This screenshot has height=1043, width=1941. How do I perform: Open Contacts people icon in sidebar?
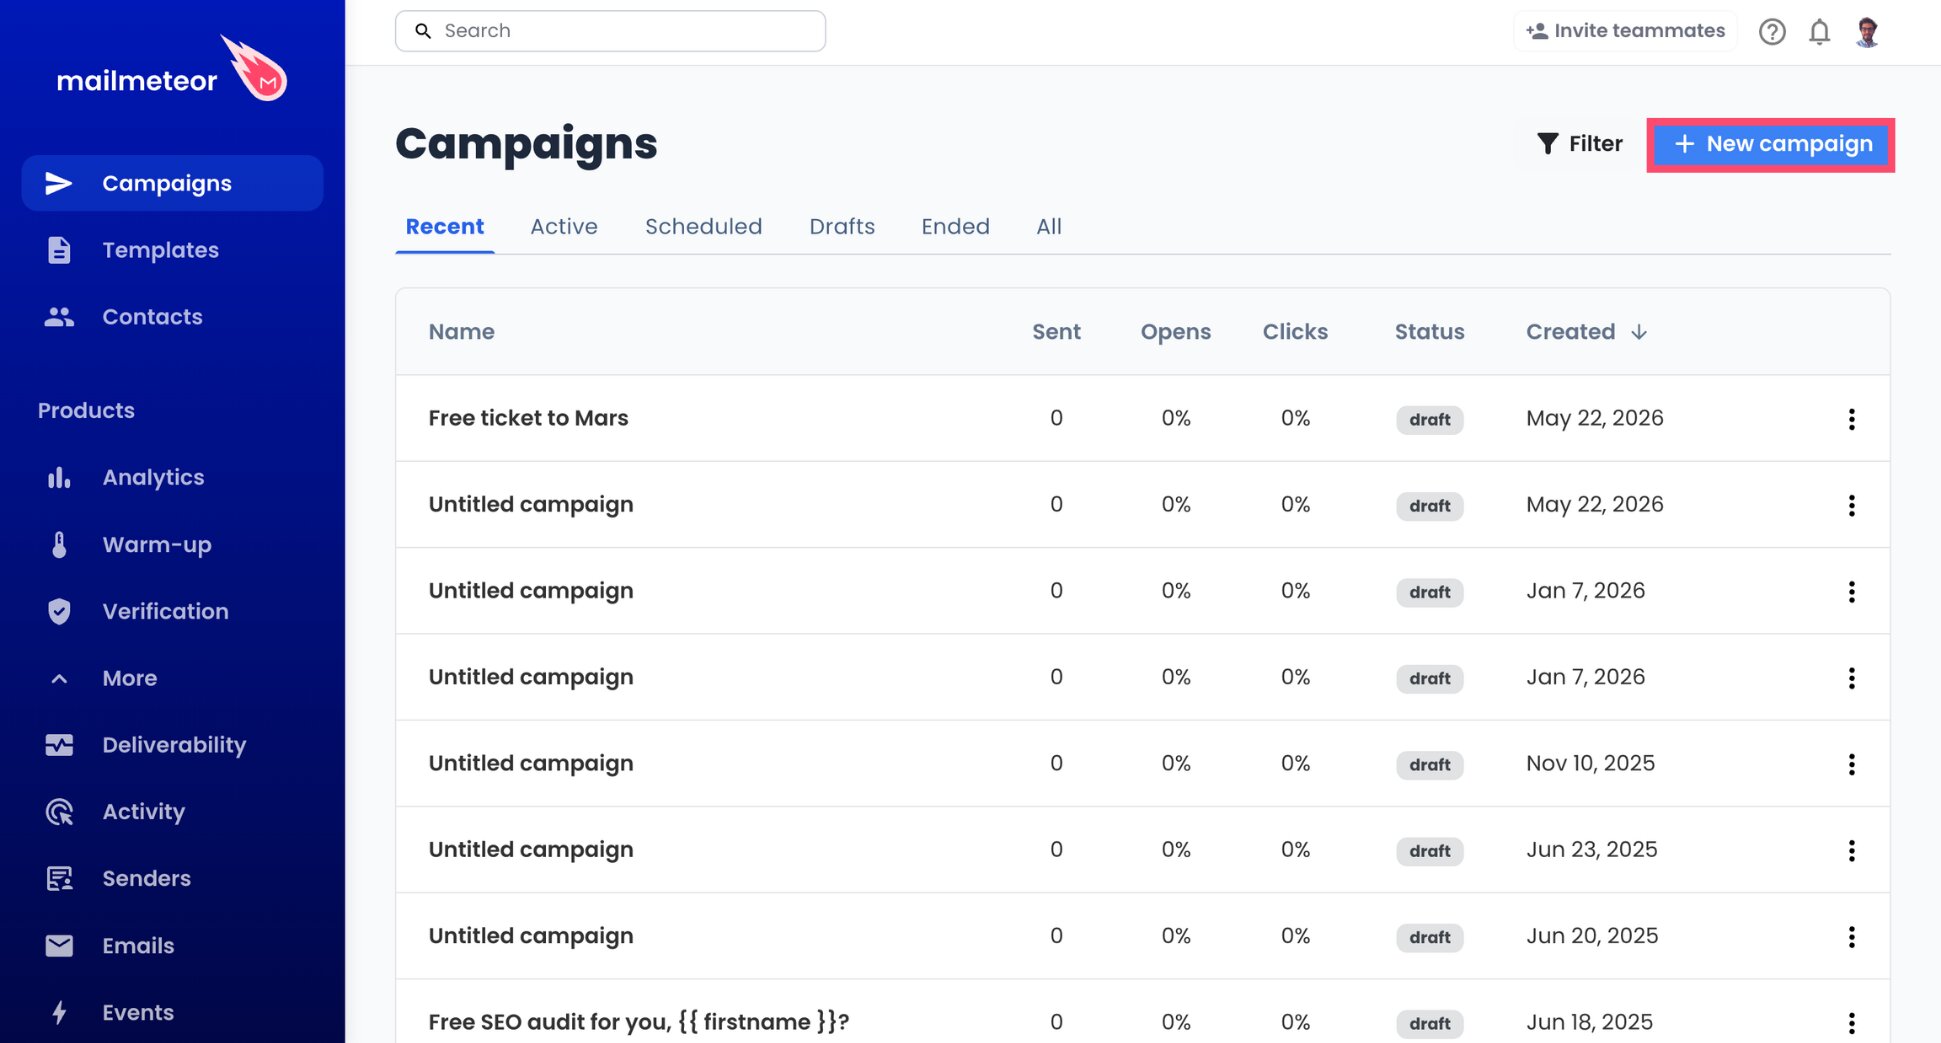coord(59,317)
